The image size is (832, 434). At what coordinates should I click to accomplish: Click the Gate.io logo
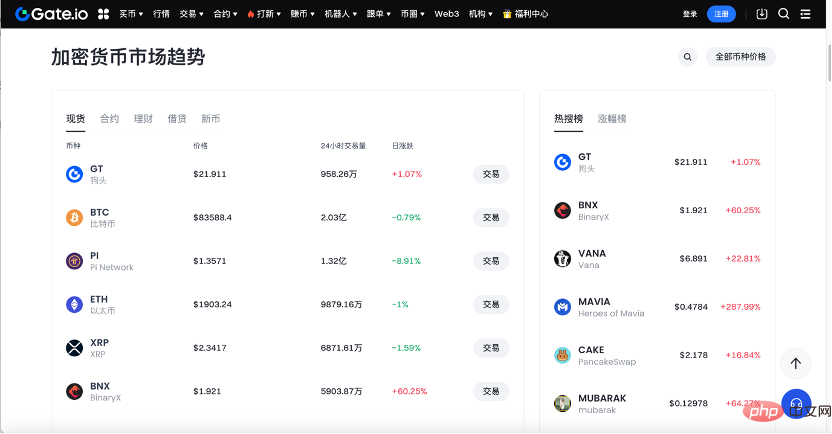click(x=51, y=14)
